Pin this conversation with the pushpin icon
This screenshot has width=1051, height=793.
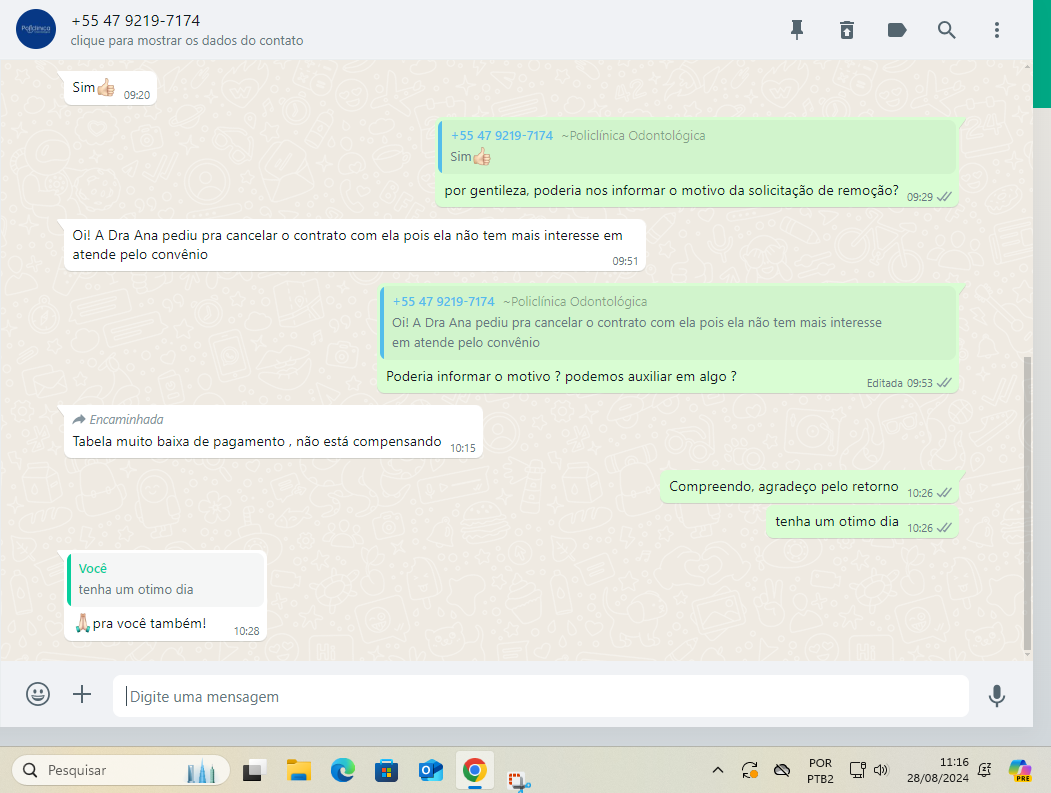(797, 30)
